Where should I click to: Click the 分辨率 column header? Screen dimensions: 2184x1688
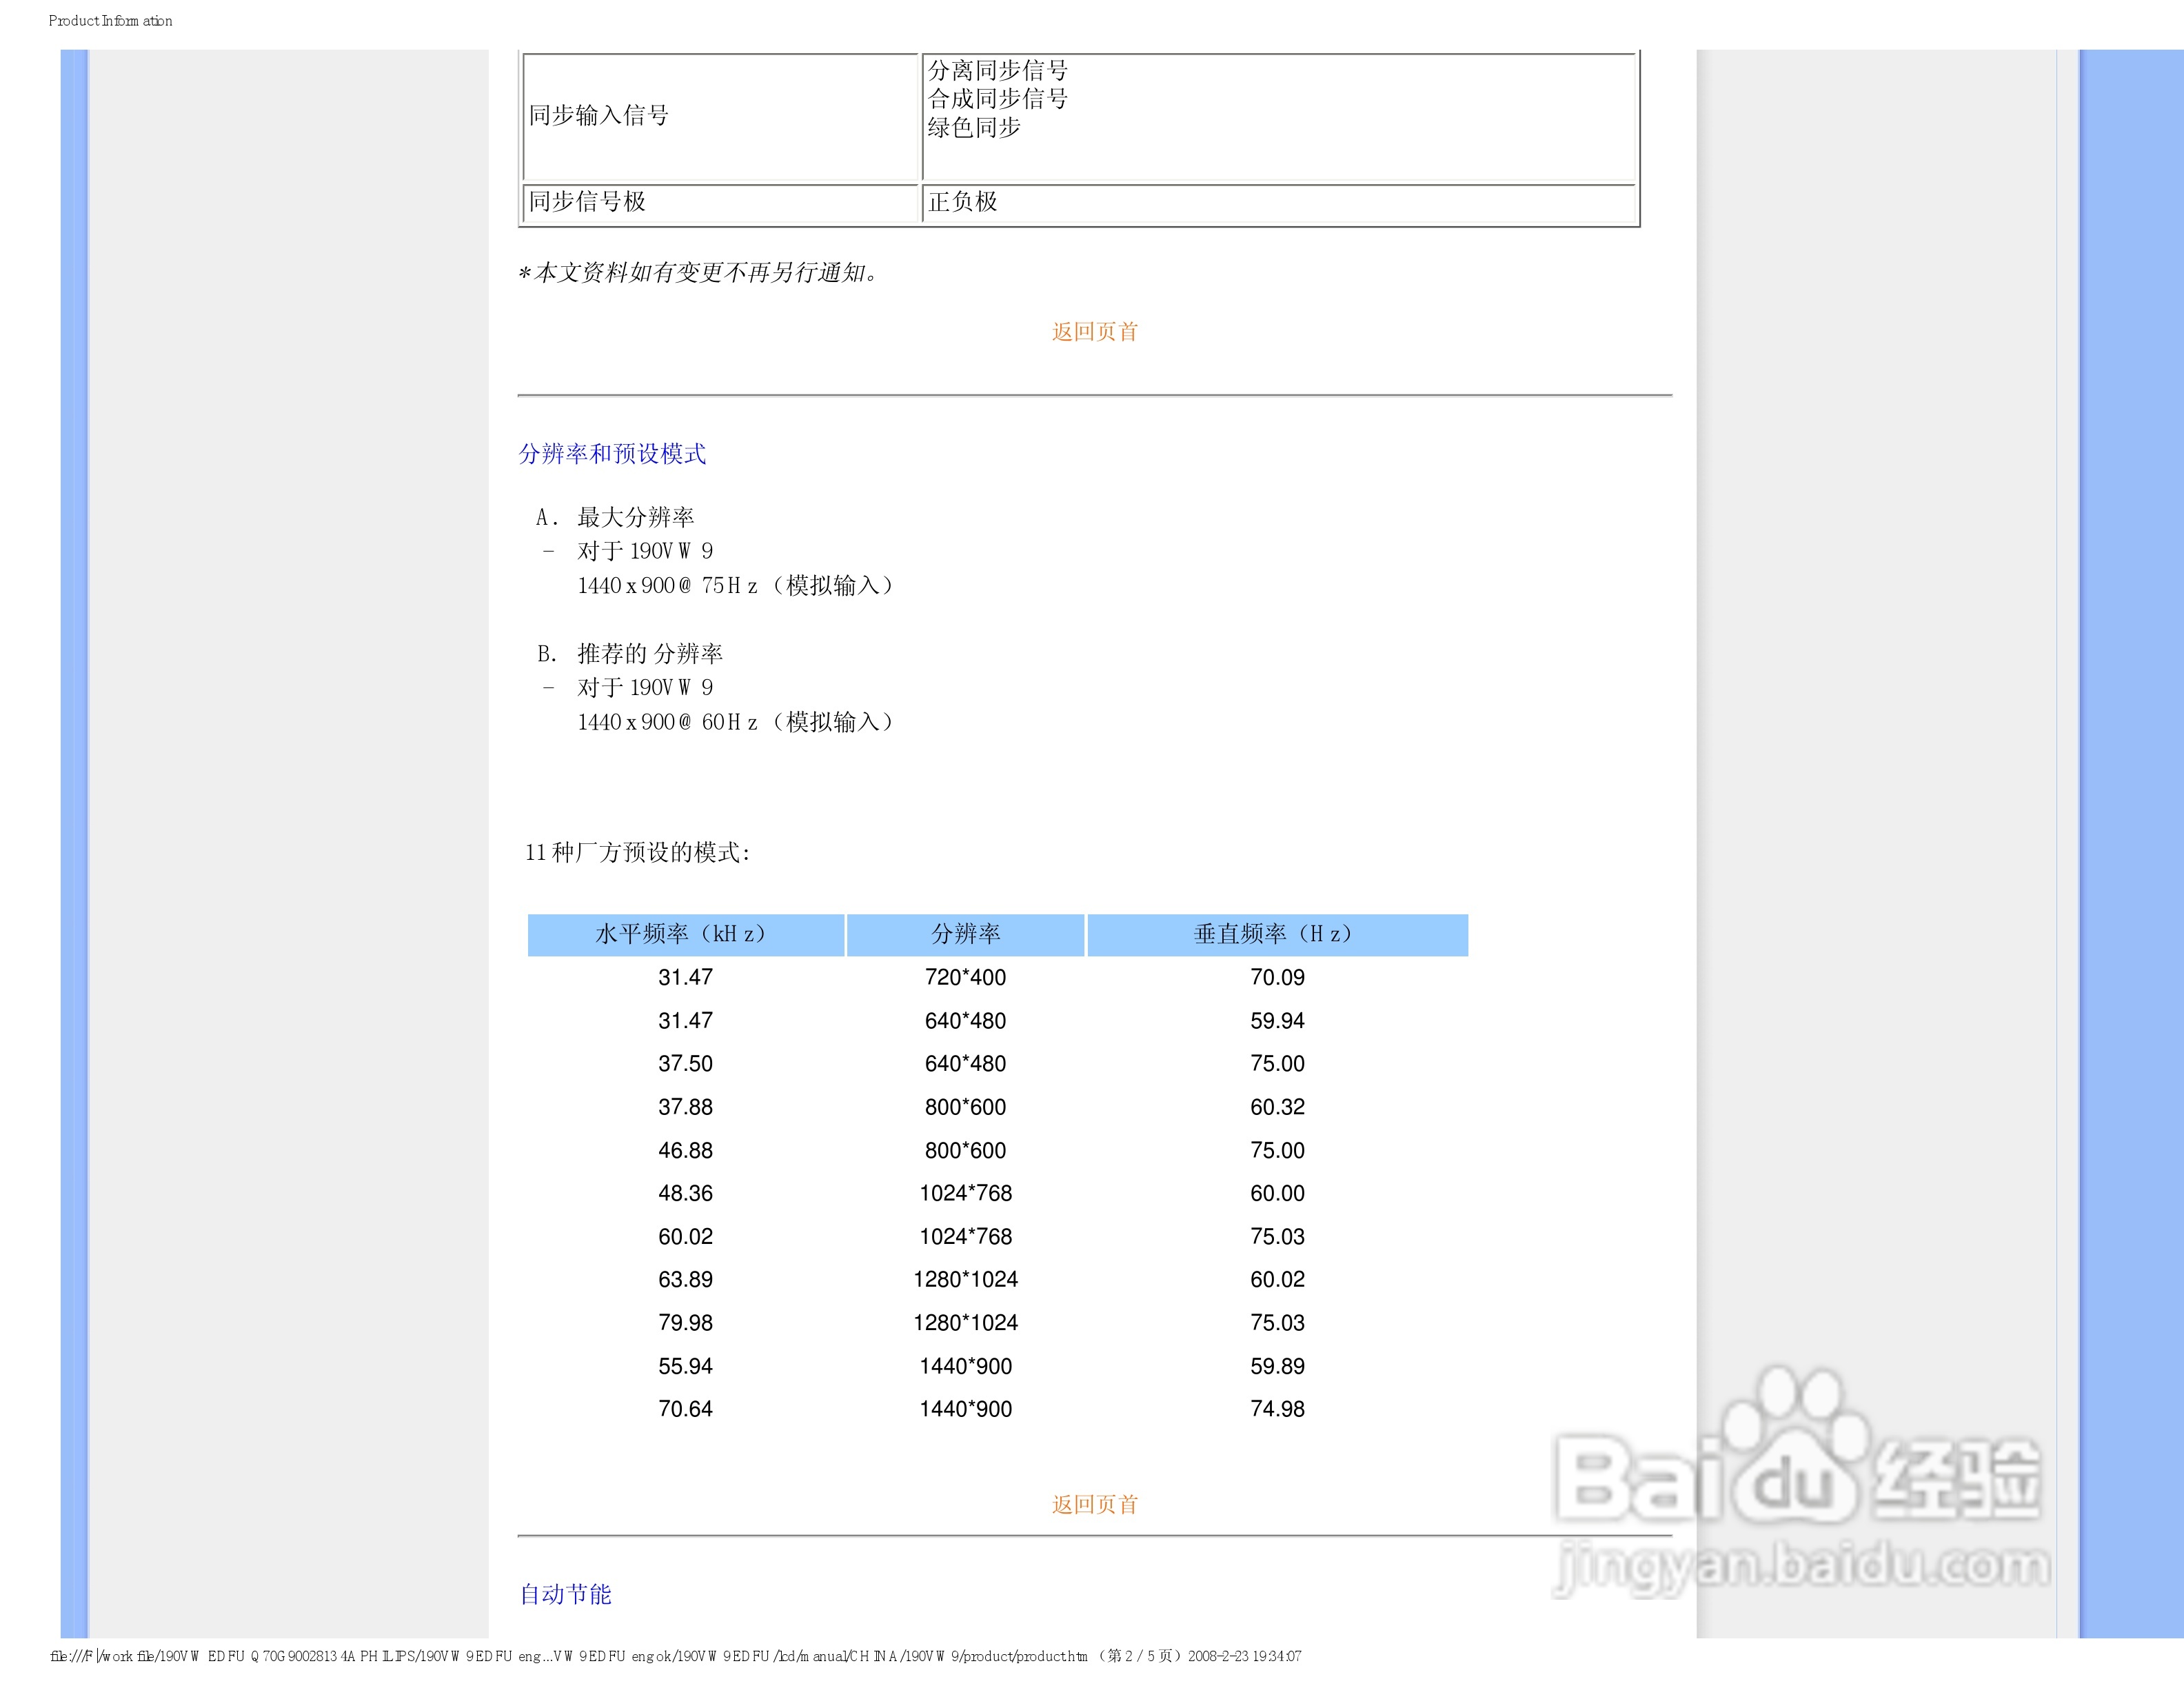(x=965, y=934)
